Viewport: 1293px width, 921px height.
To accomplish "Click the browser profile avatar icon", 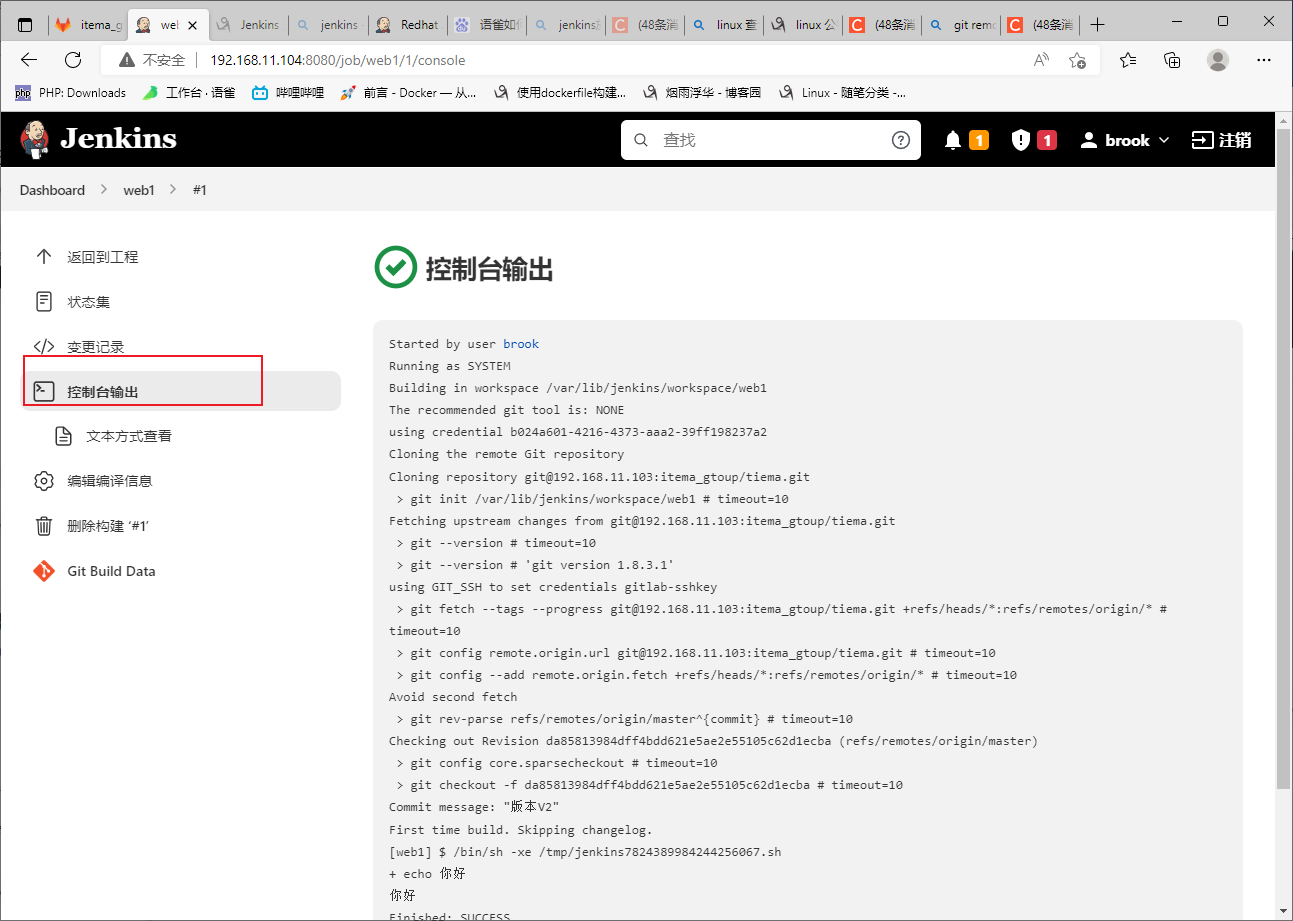I will (1217, 60).
